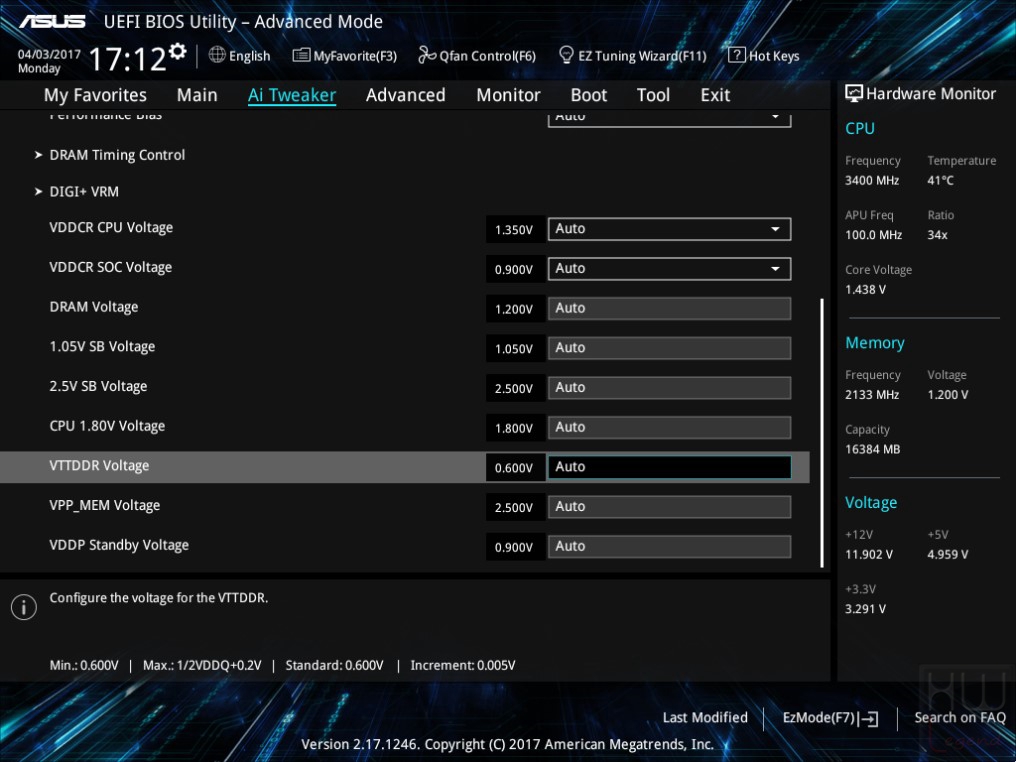Click MyFavorite(F3) button label
The width and height of the screenshot is (1016, 762).
point(355,56)
